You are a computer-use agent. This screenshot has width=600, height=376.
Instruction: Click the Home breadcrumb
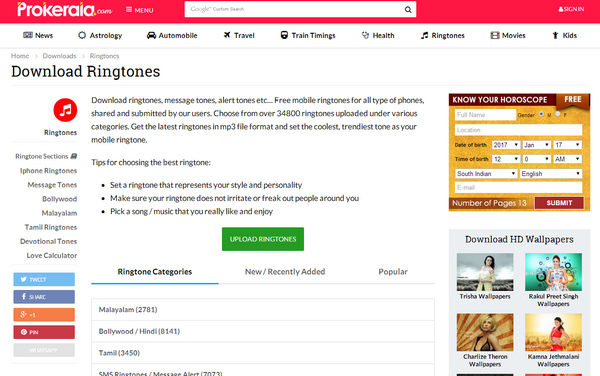click(20, 56)
